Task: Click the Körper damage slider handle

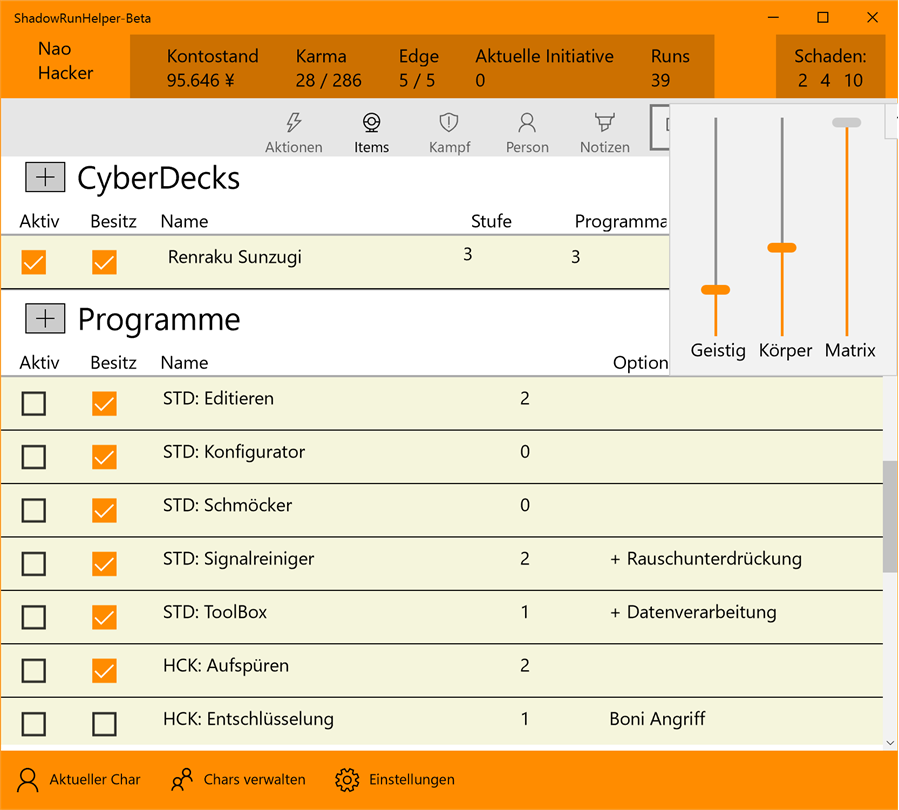Action: [x=782, y=247]
